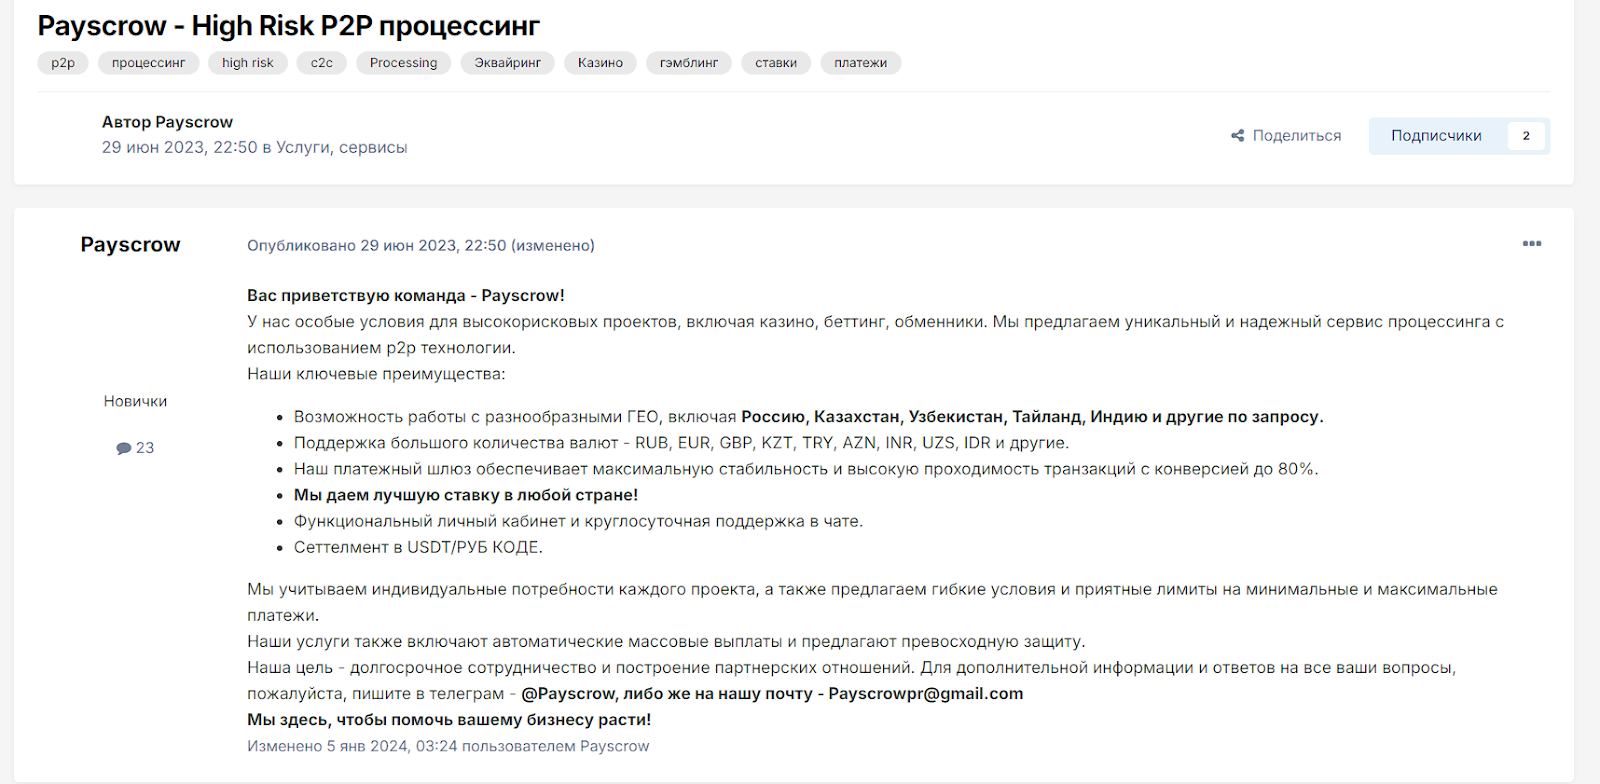Select the ставки tag
This screenshot has height=784, width=1600.
[x=775, y=62]
